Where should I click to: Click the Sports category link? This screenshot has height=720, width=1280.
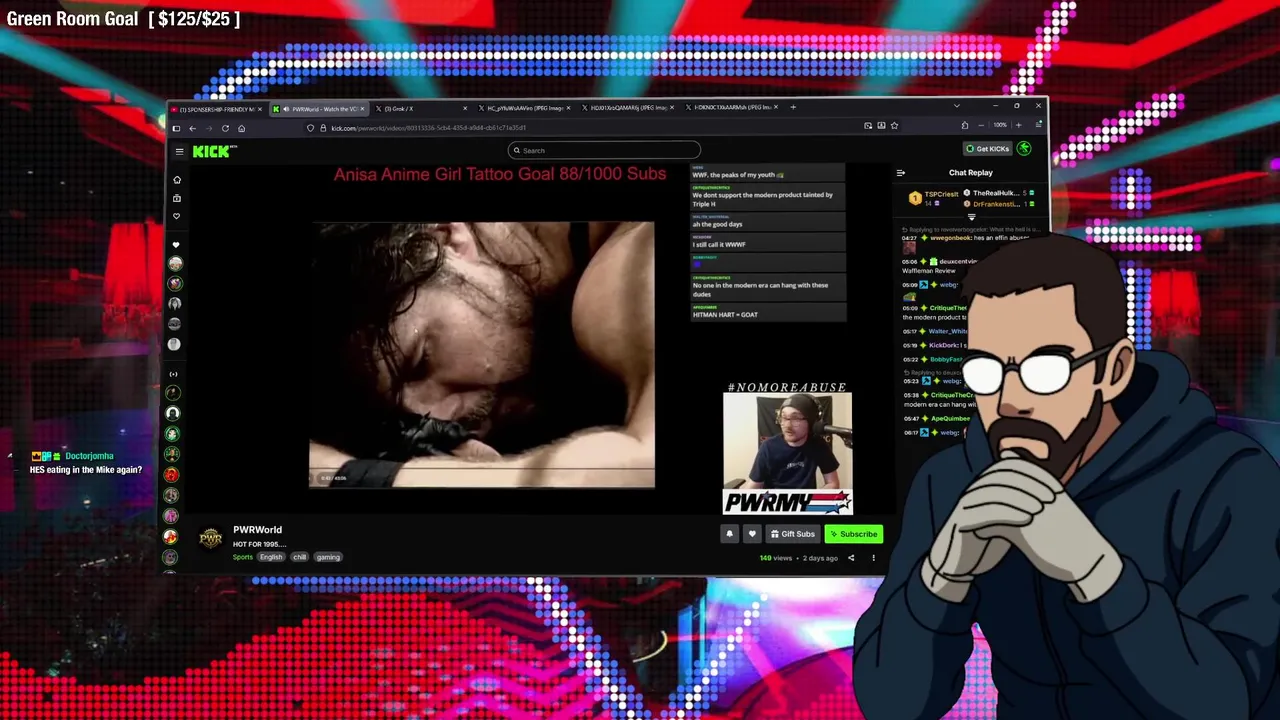click(243, 557)
